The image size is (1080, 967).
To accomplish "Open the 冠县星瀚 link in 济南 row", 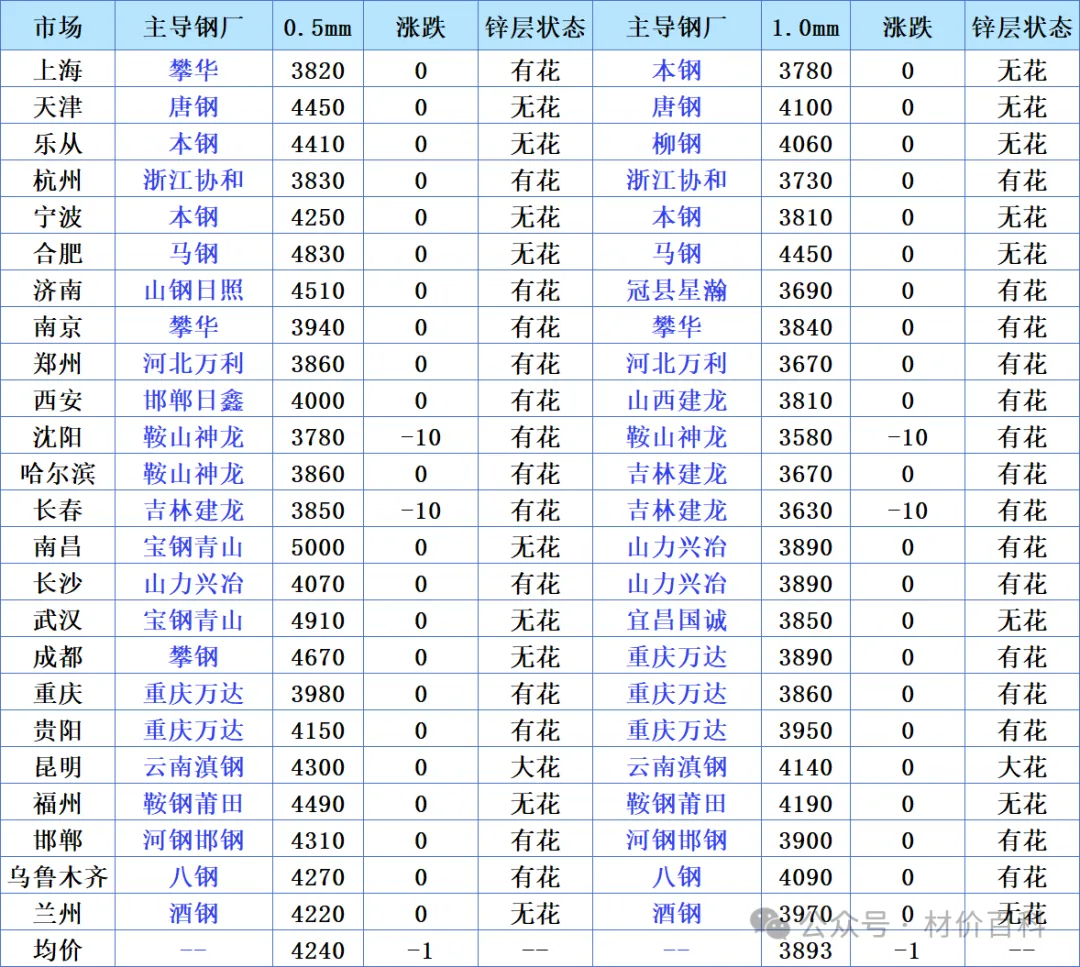I will pos(677,291).
